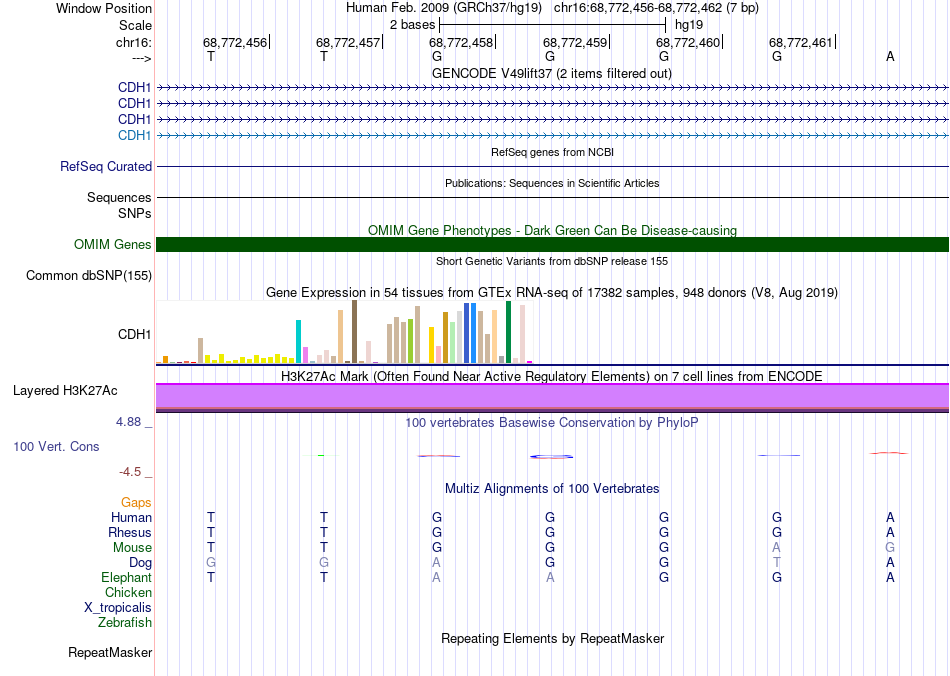Click the 100 Vert. Cons track label
The width and height of the screenshot is (950, 676).
tap(56, 446)
